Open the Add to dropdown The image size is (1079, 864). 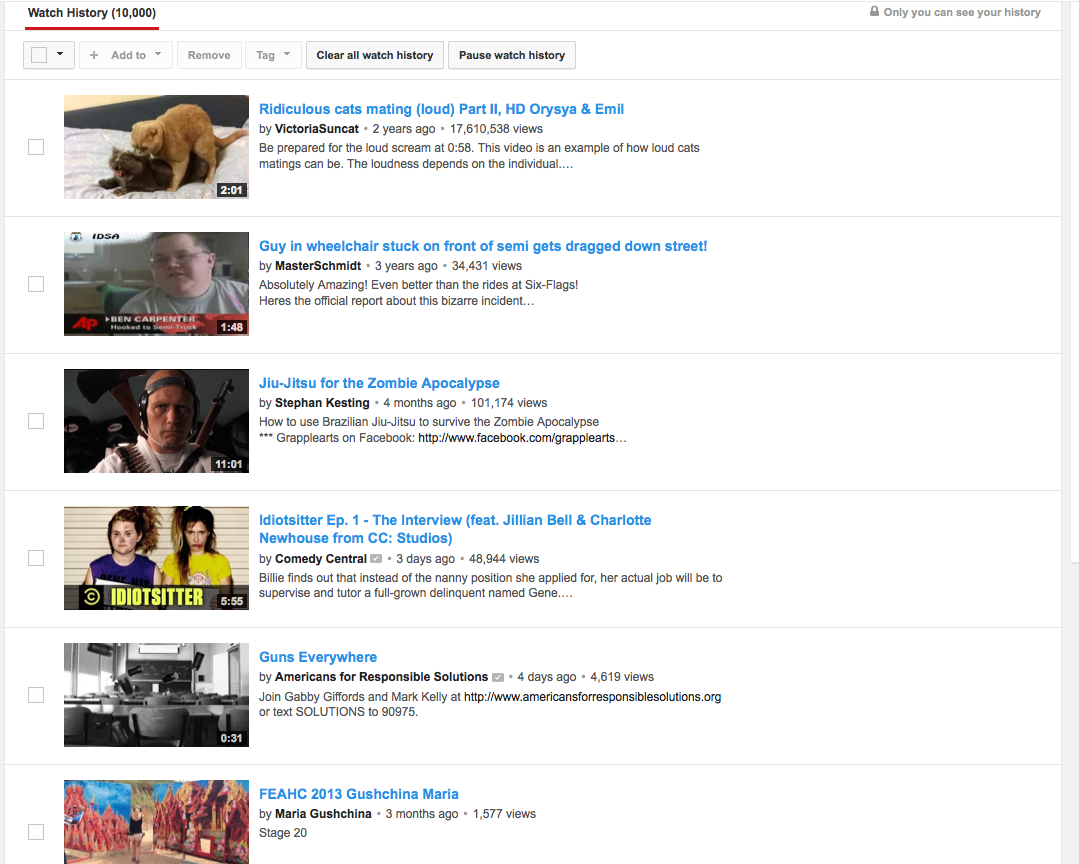tap(125, 55)
